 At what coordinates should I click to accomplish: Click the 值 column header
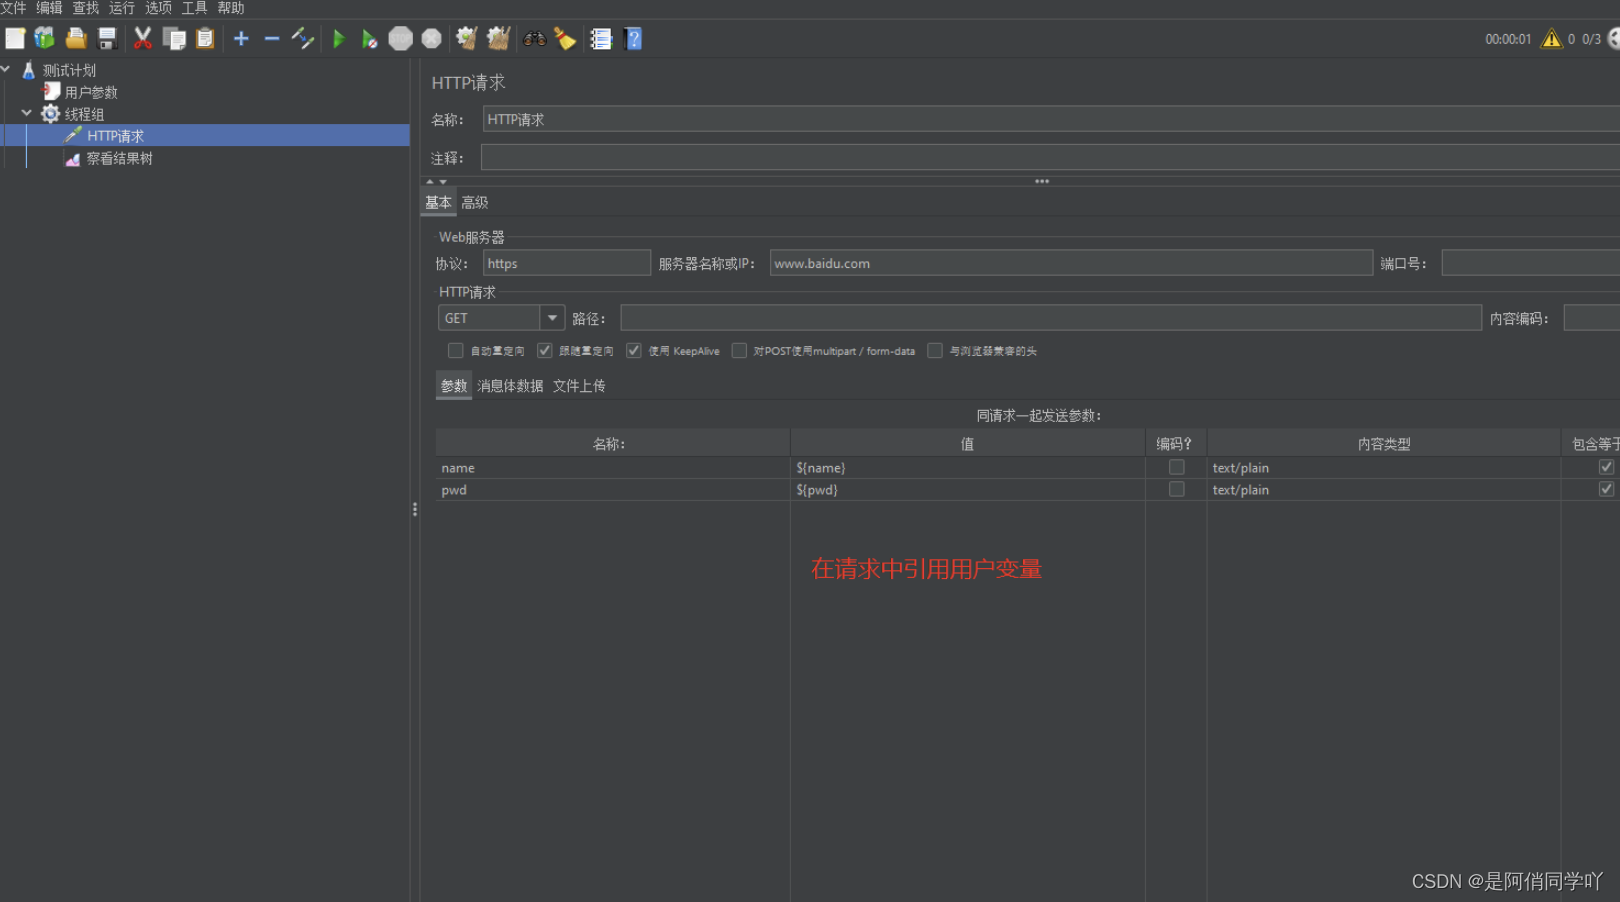[x=968, y=444]
